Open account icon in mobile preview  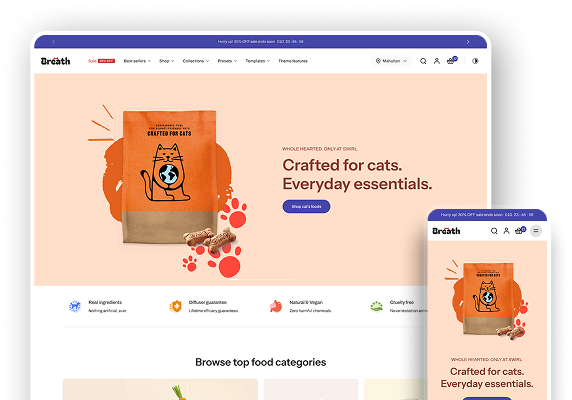(506, 231)
